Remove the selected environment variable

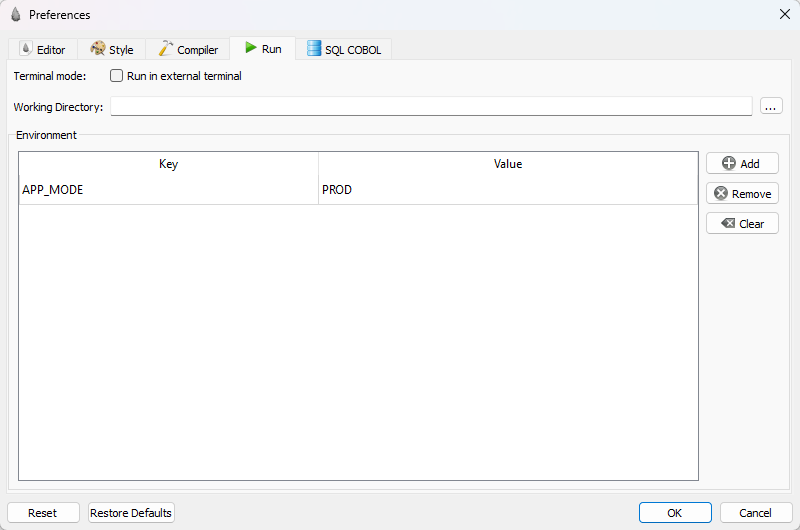tap(742, 194)
